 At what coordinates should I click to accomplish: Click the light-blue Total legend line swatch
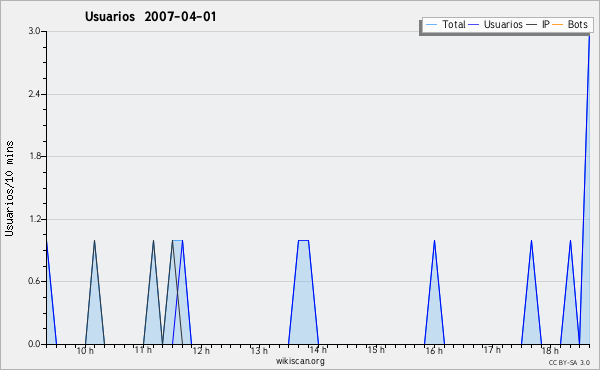[431, 25]
